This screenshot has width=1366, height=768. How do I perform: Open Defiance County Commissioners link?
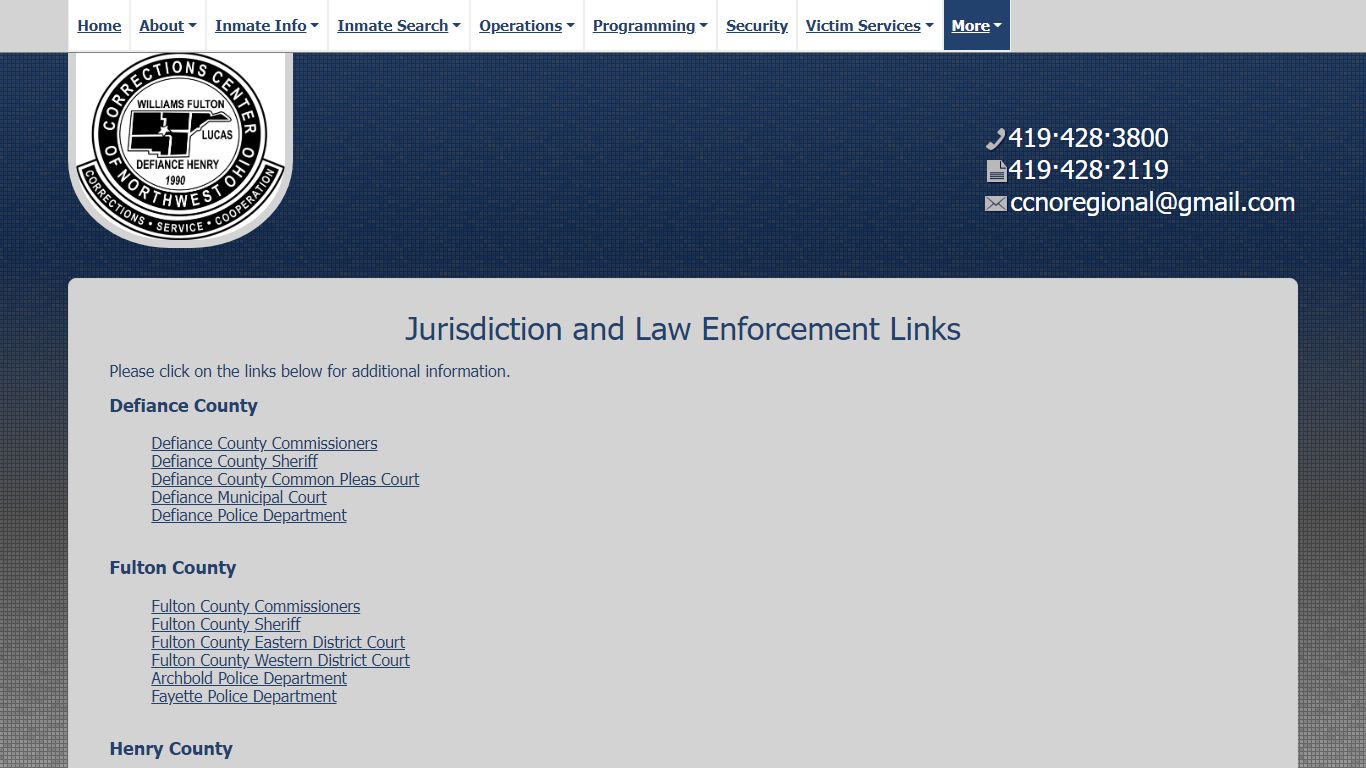coord(264,443)
